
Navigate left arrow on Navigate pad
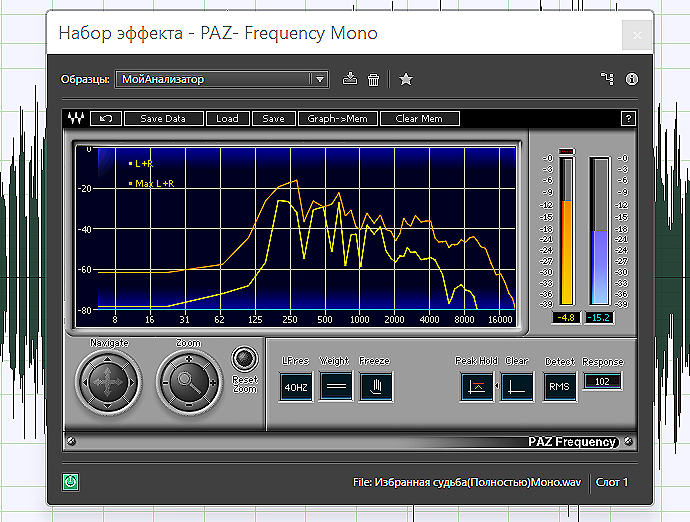point(85,383)
